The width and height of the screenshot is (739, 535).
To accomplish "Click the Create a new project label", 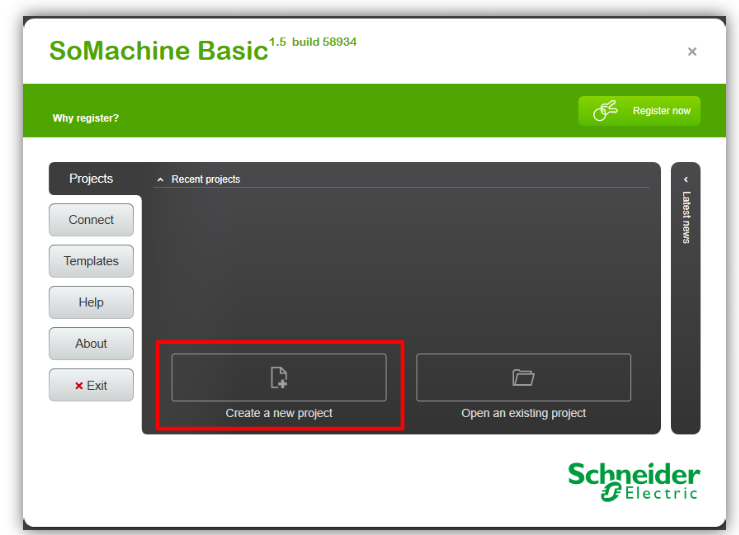I will tap(279, 413).
